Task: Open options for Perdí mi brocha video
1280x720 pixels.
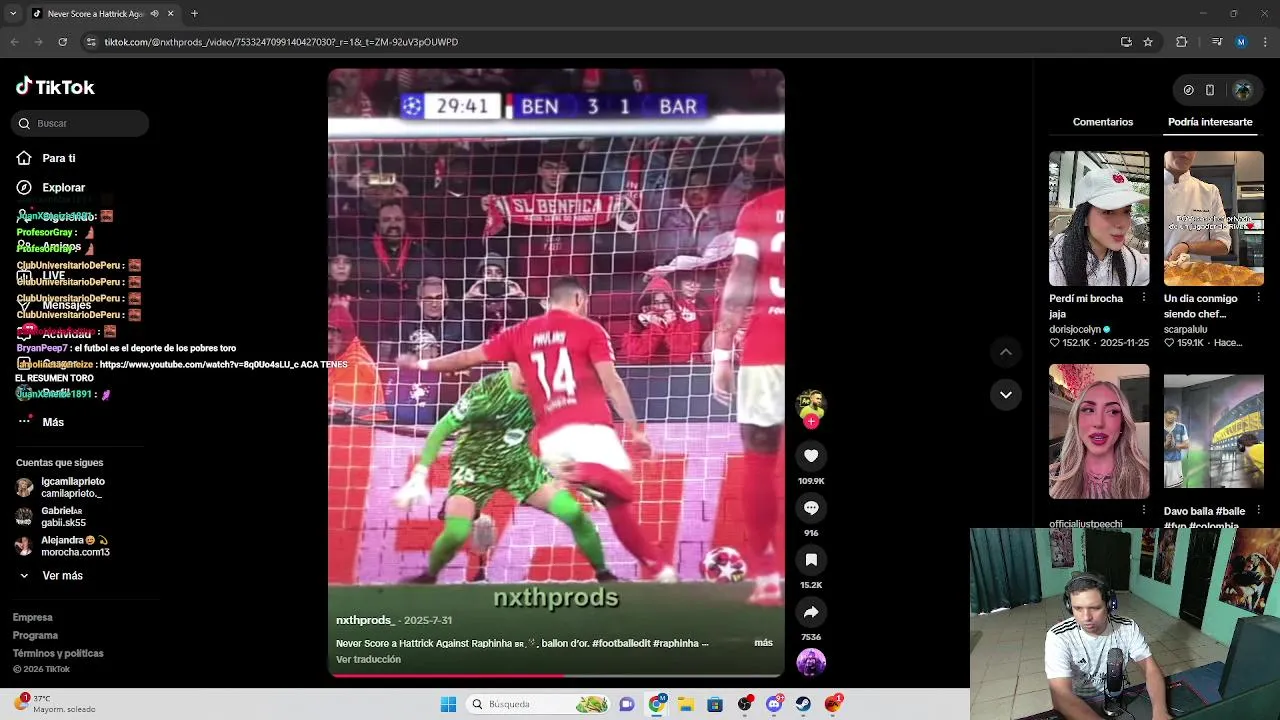Action: point(1144,298)
